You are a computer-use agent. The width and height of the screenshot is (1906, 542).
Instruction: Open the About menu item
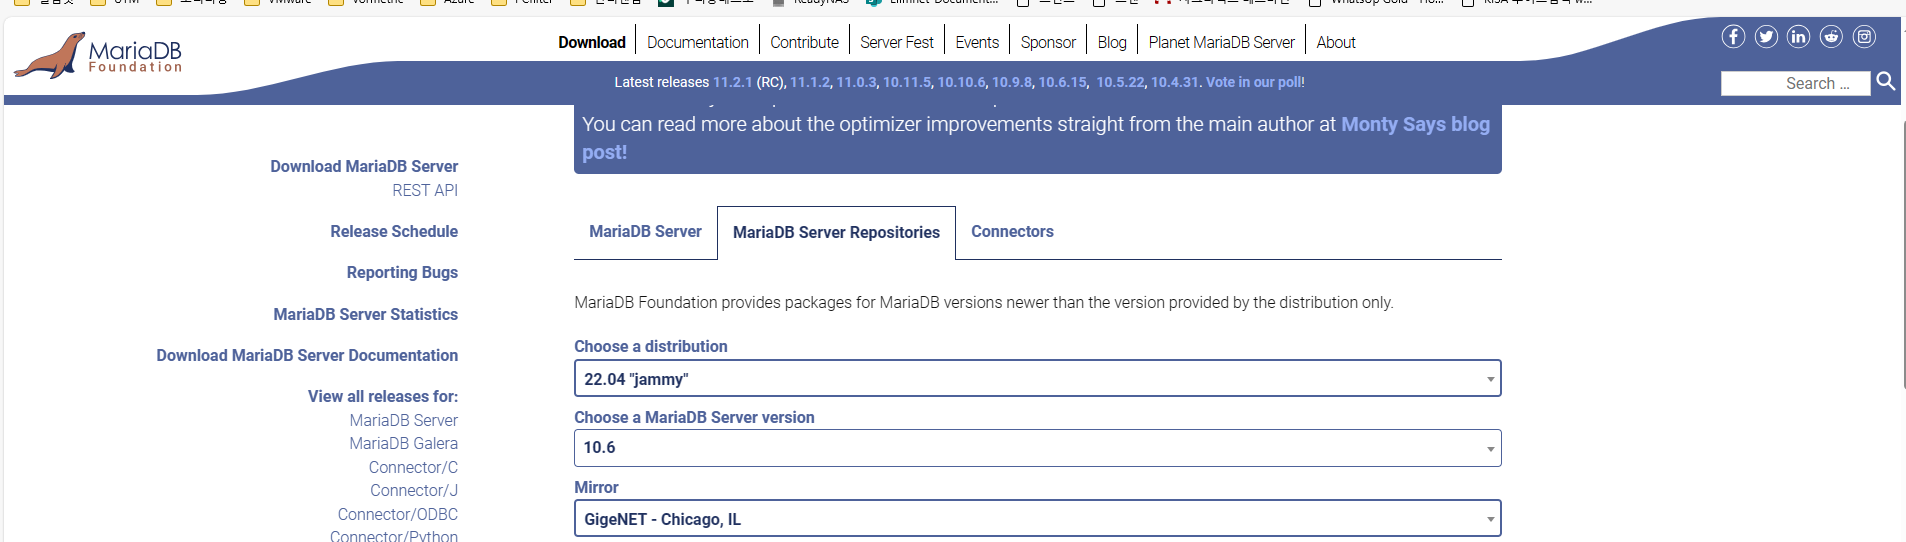click(1336, 42)
